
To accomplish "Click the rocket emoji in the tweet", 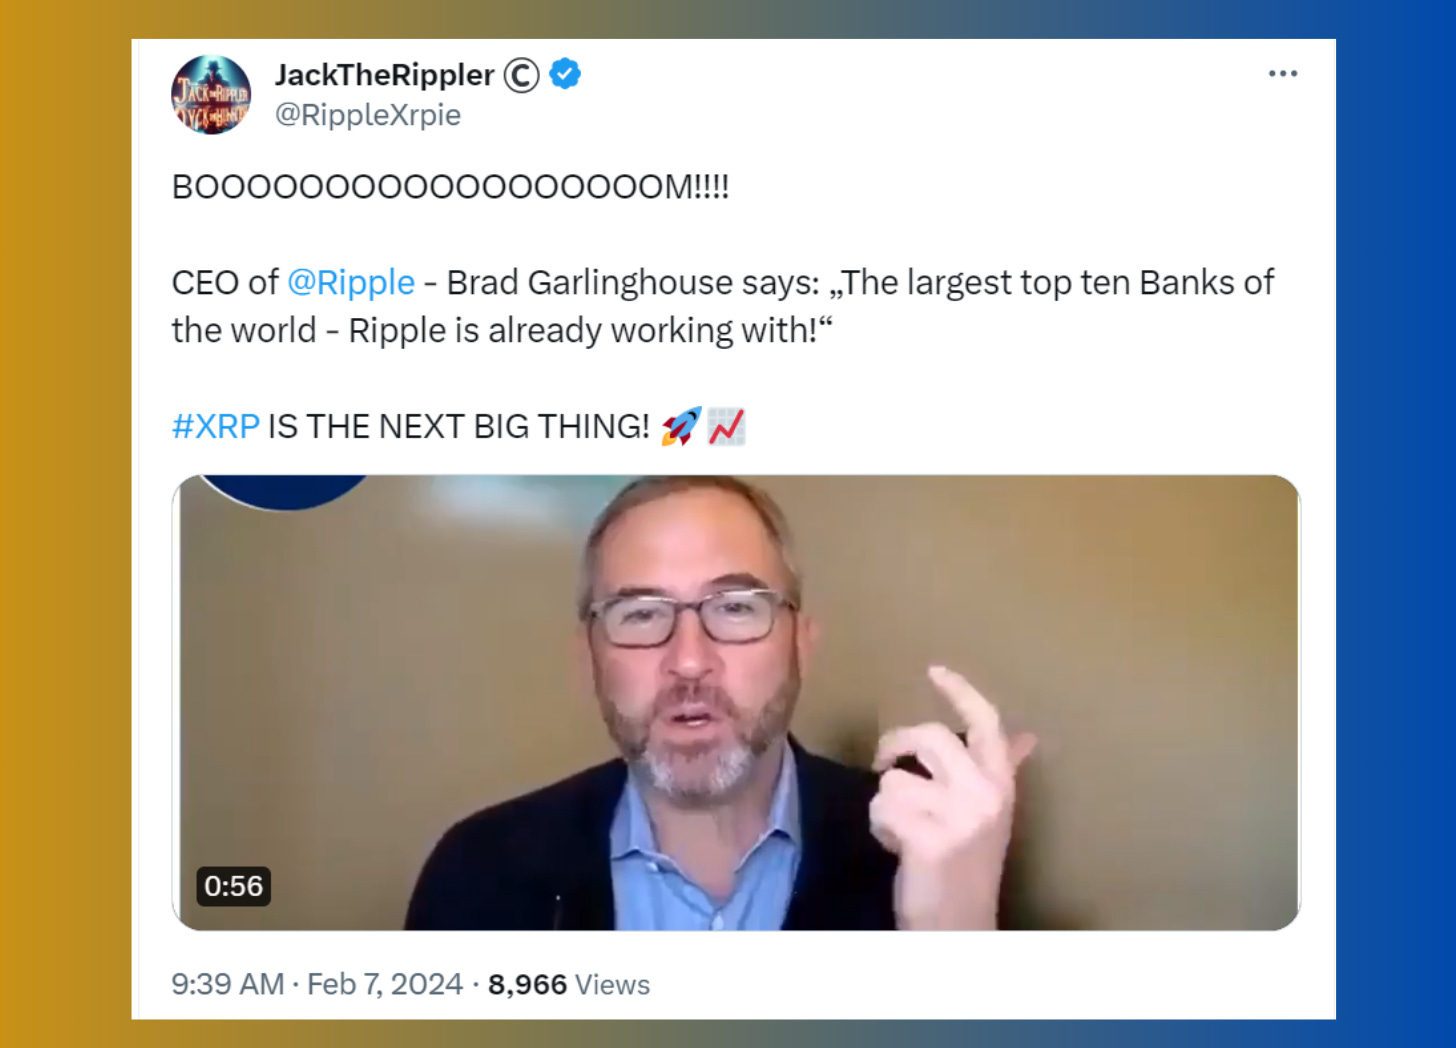I will tap(681, 427).
